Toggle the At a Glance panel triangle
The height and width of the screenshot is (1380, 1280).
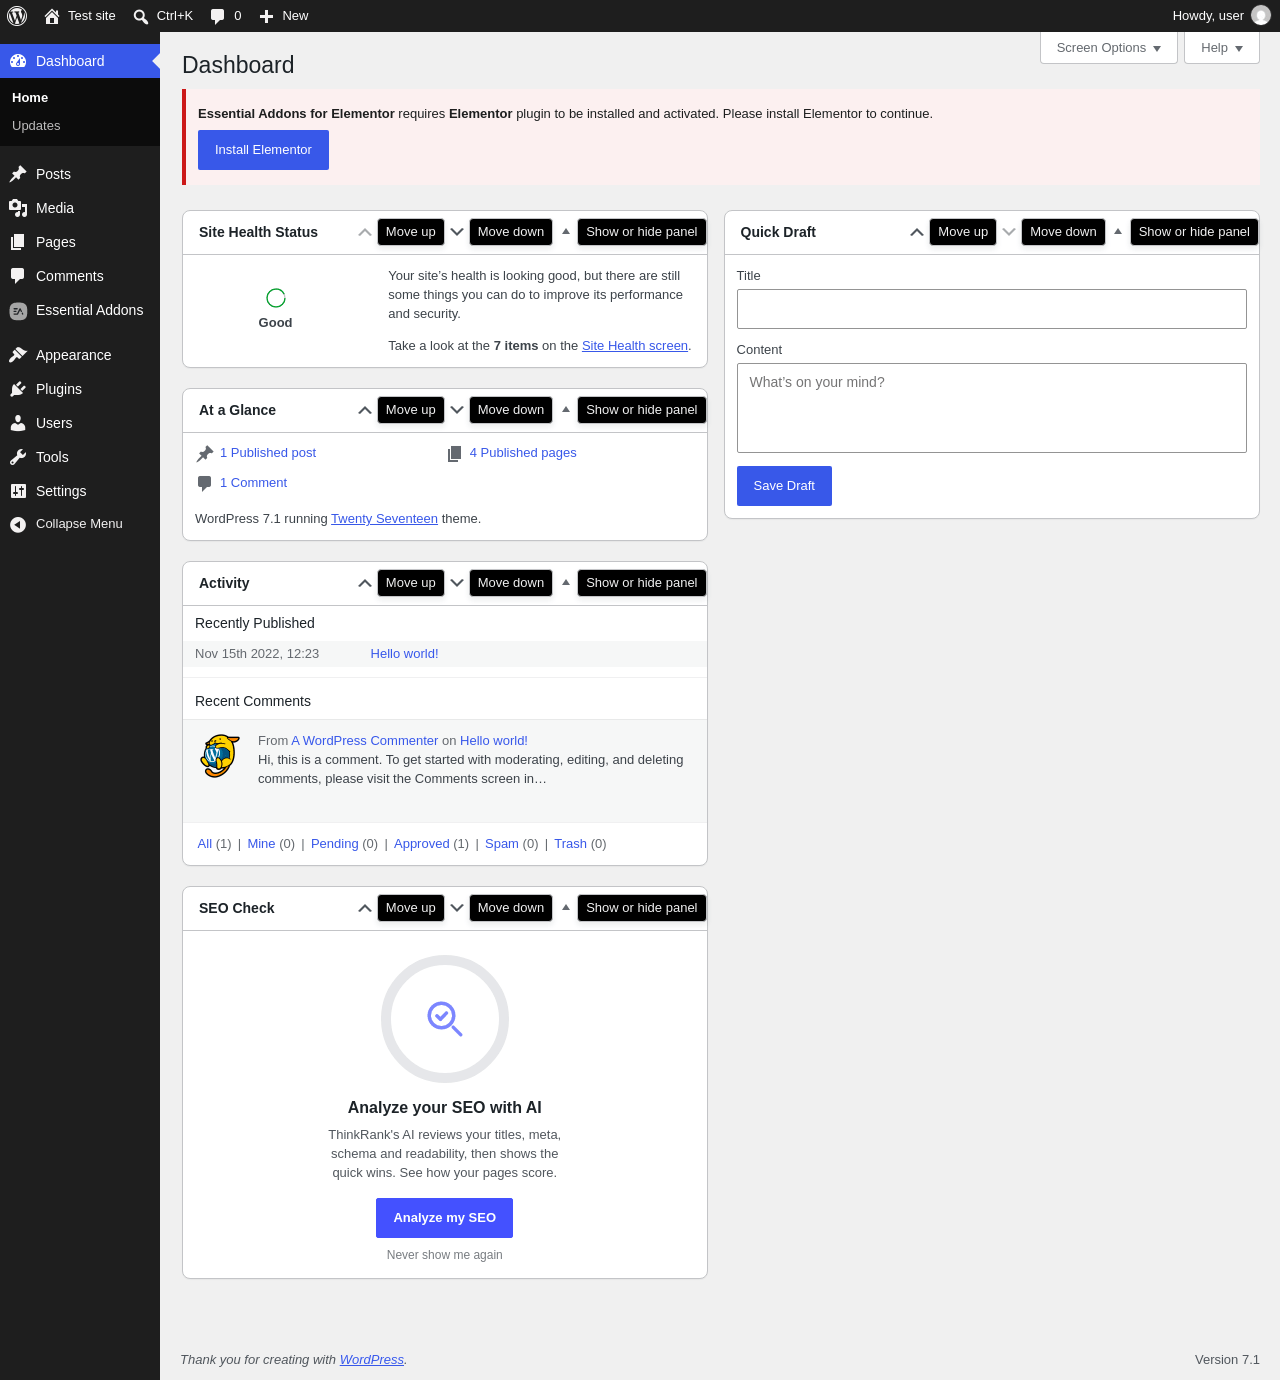[x=566, y=410]
